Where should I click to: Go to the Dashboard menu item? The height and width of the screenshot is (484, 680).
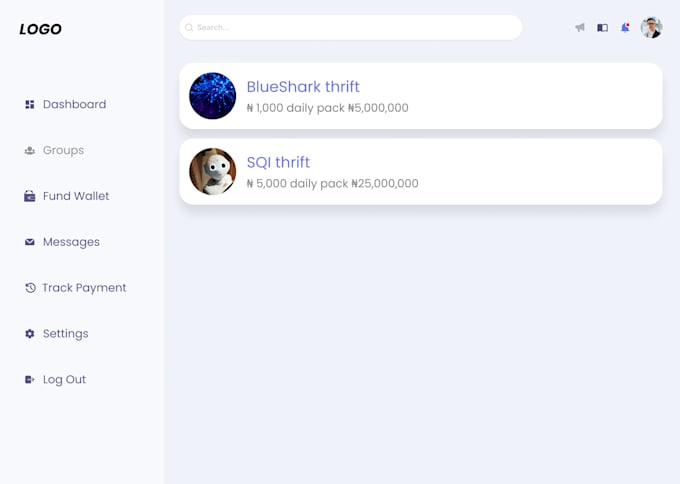point(74,105)
